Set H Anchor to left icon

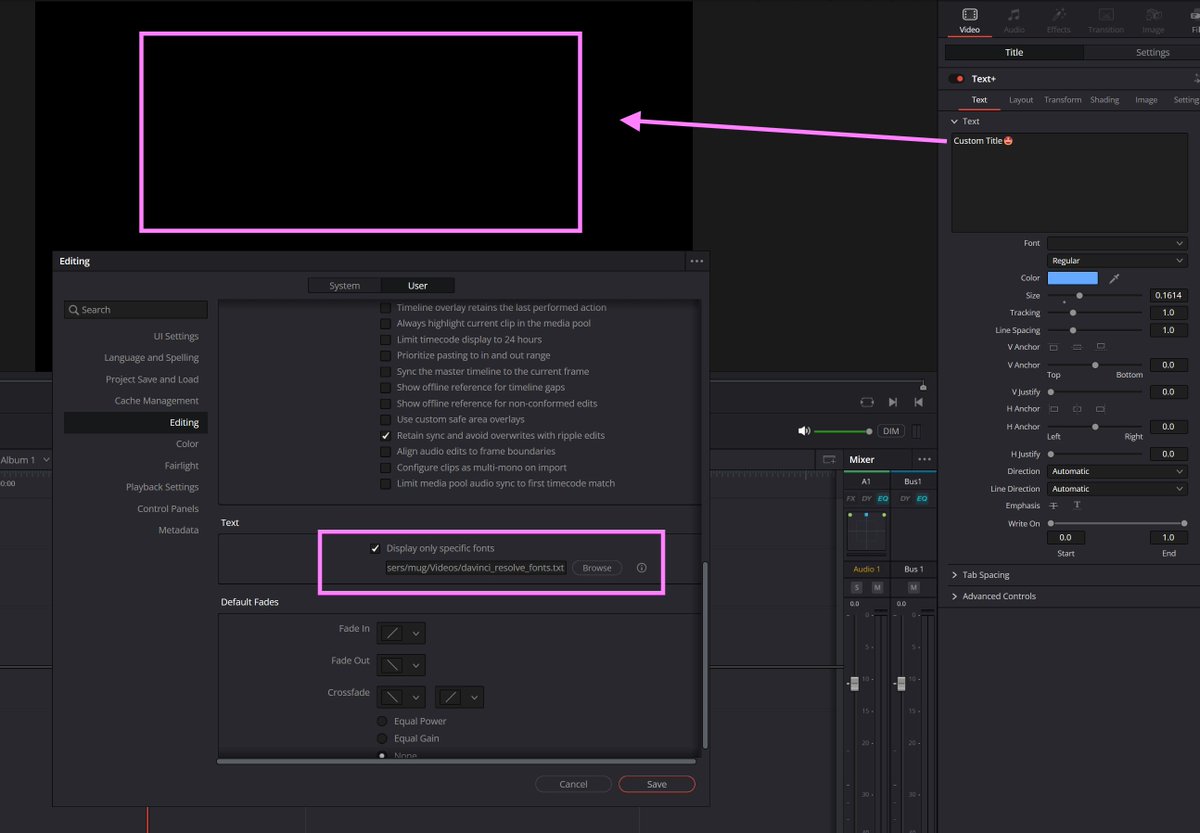coord(1054,409)
